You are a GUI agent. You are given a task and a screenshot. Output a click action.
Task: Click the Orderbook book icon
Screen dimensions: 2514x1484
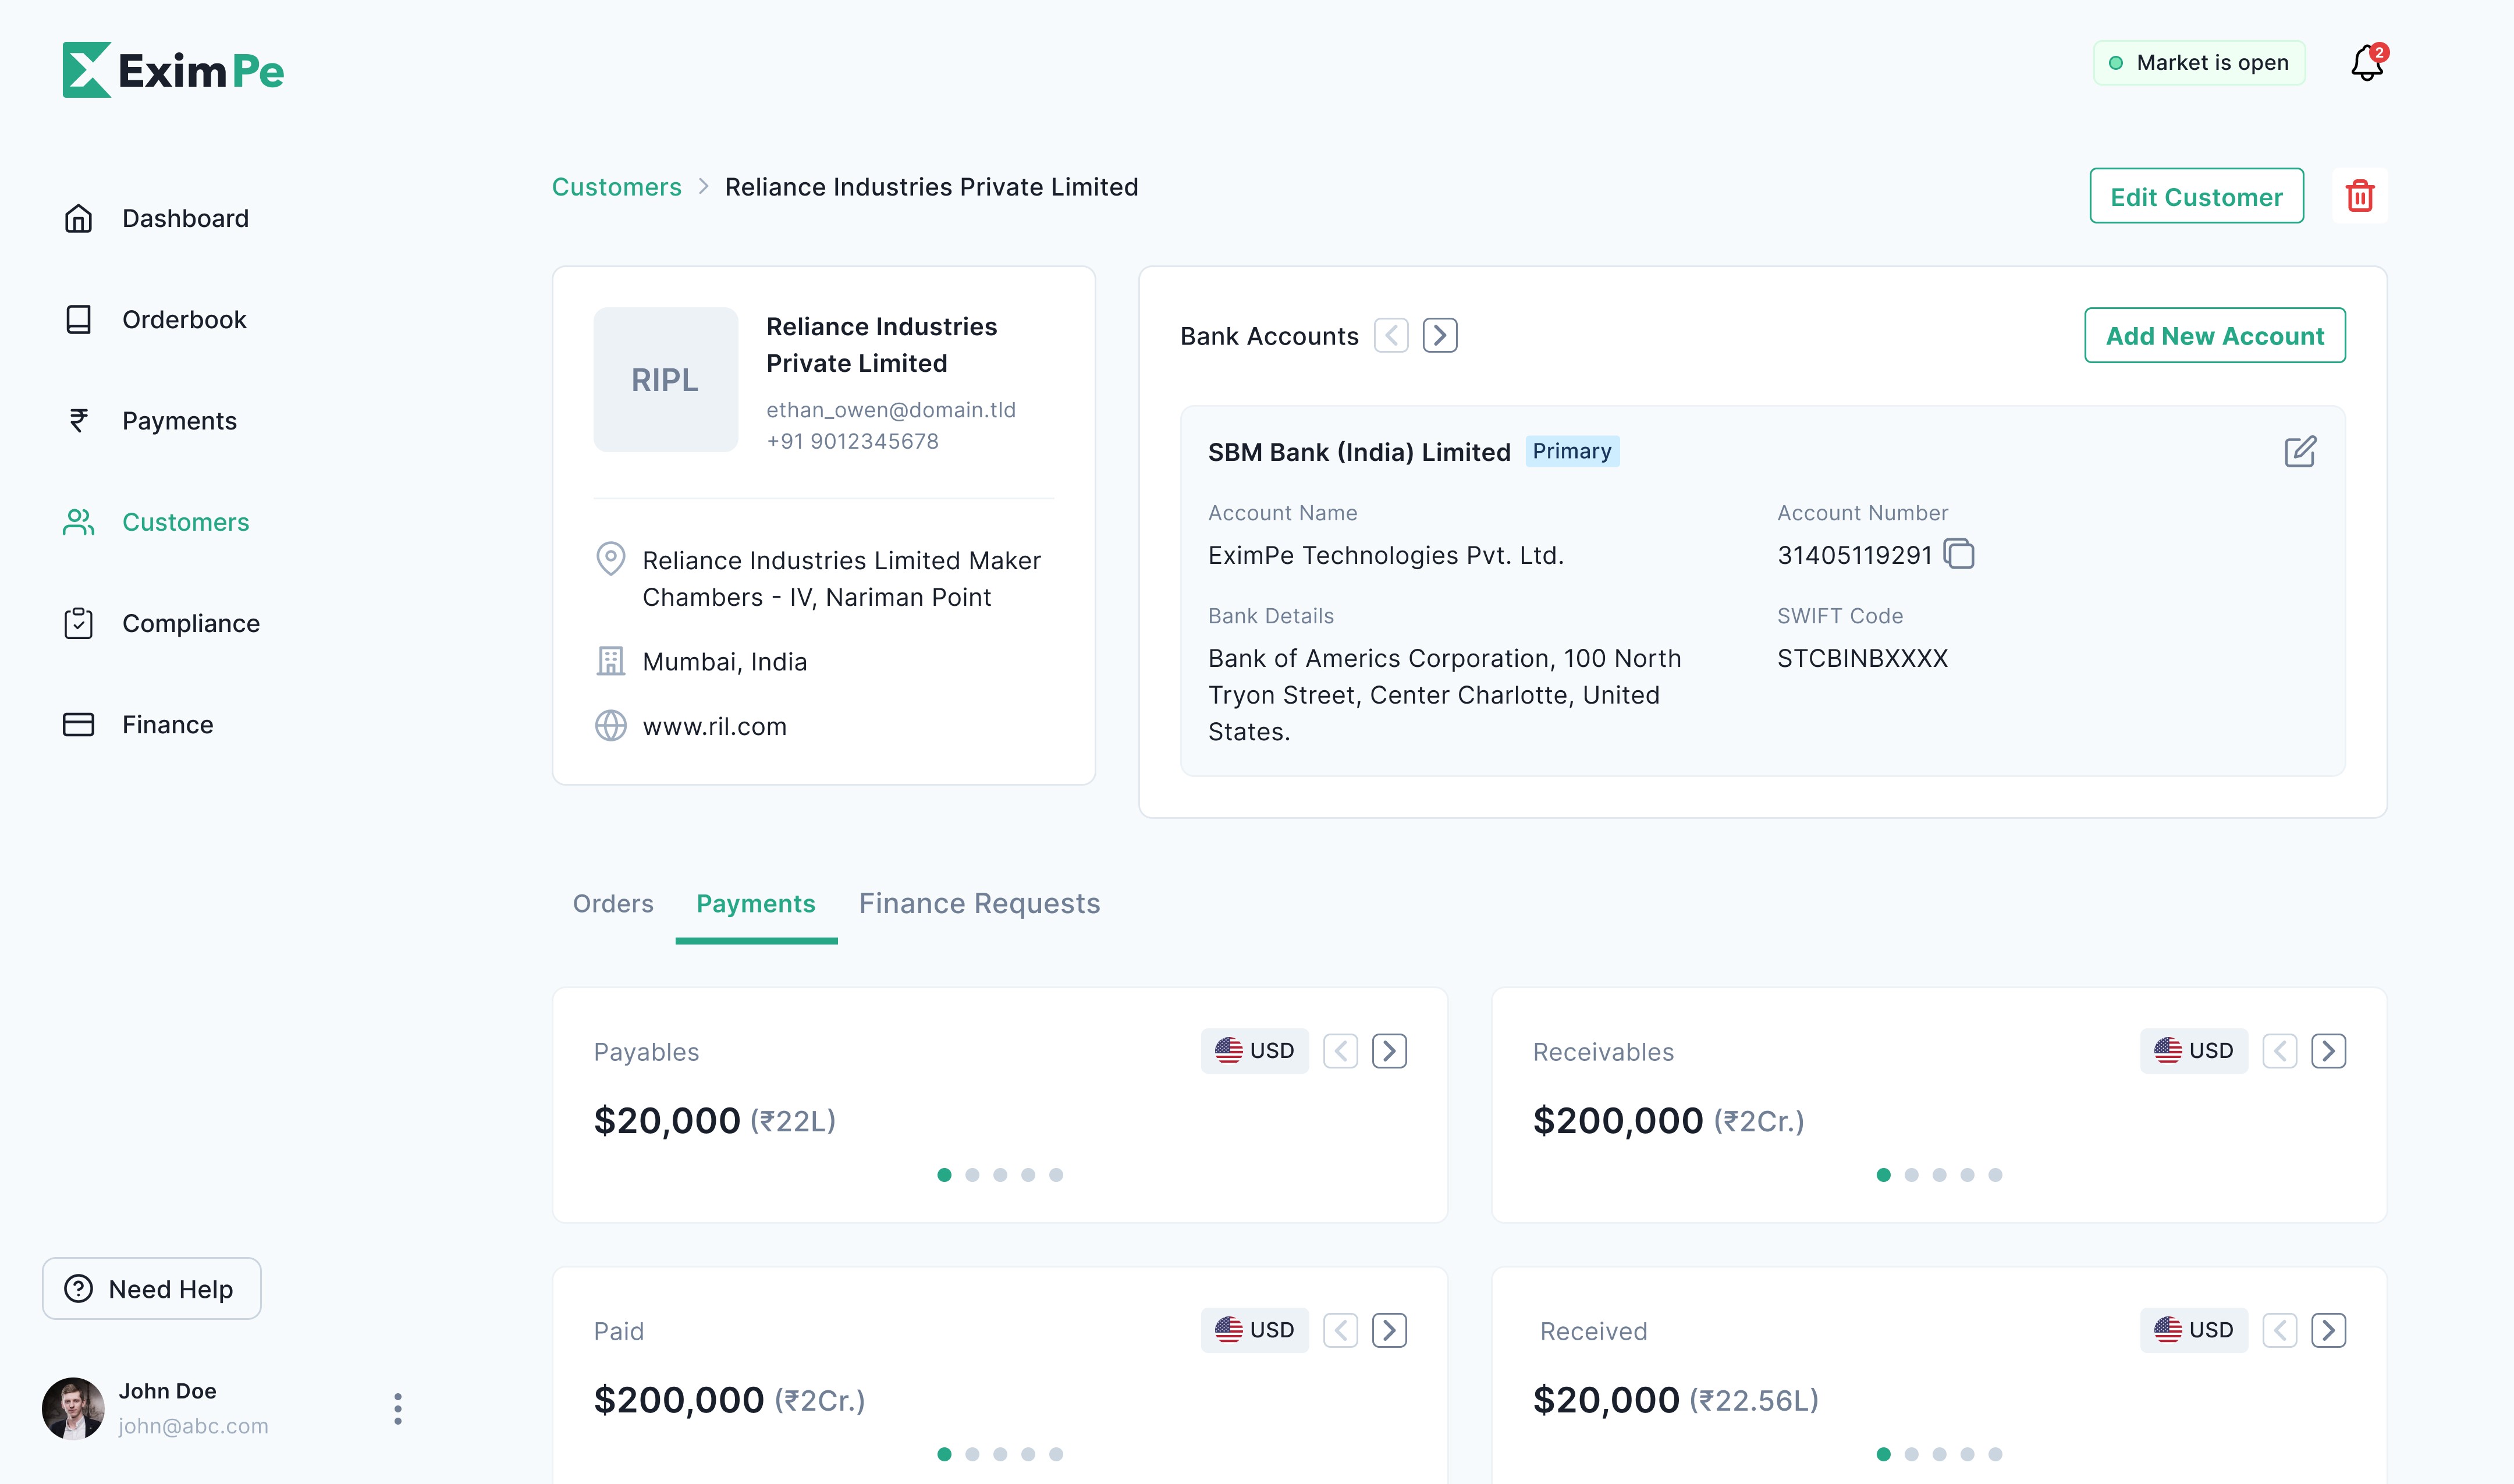point(78,319)
